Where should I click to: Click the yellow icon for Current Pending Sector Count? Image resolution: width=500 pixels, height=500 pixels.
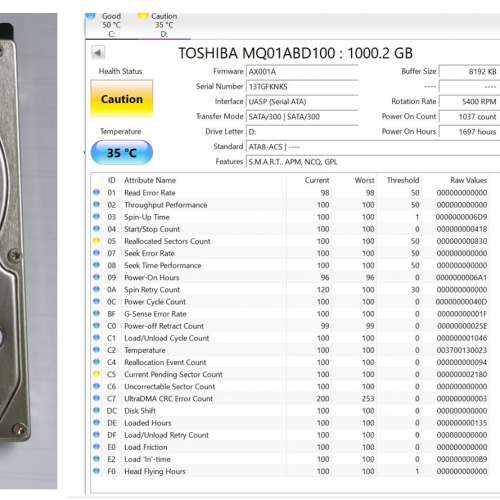(97, 374)
